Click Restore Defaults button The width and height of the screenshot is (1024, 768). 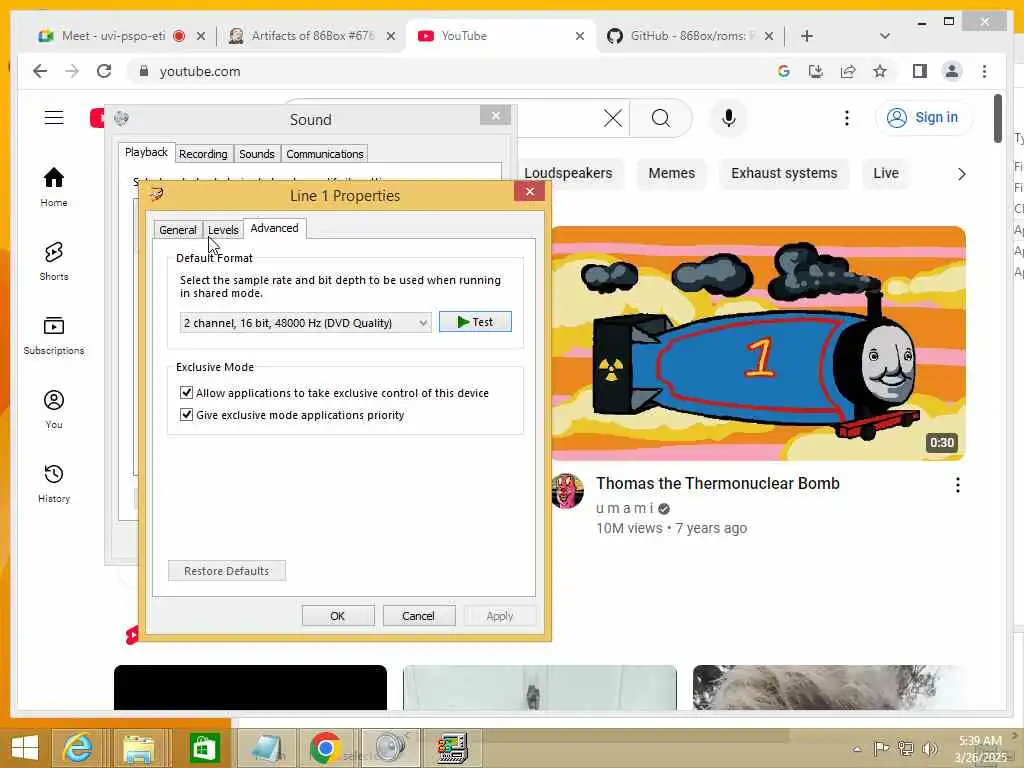227,571
